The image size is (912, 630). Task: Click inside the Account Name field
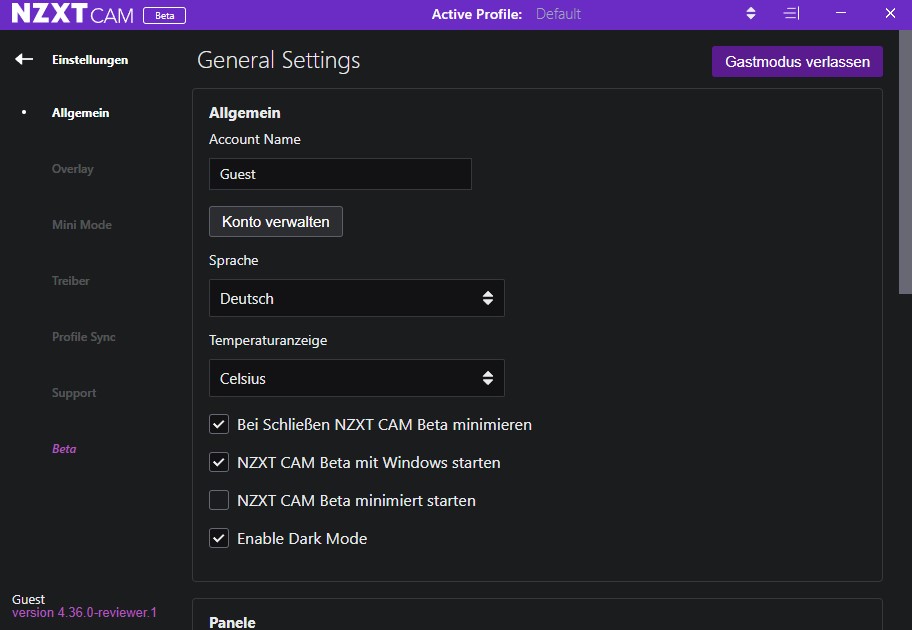(340, 174)
